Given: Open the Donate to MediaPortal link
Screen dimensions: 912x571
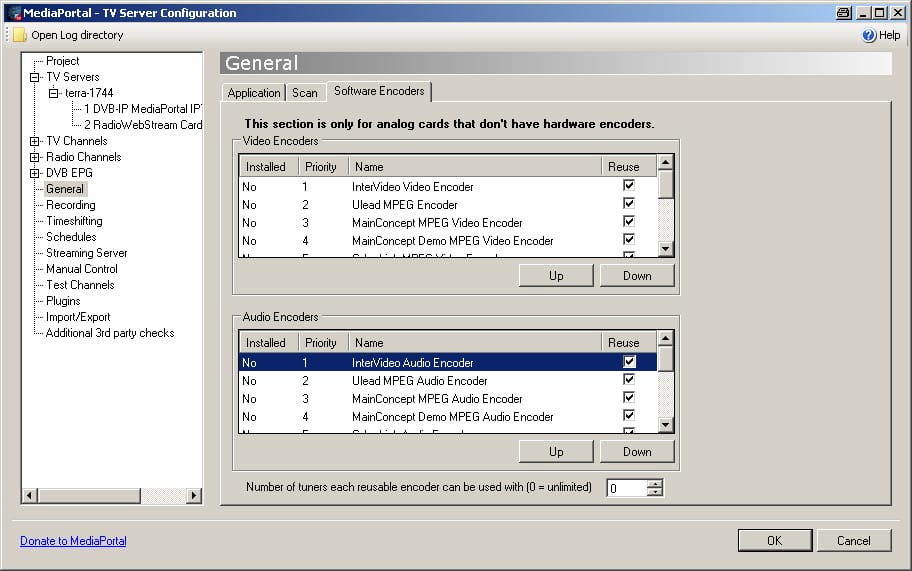Looking at the screenshot, I should coord(73,541).
